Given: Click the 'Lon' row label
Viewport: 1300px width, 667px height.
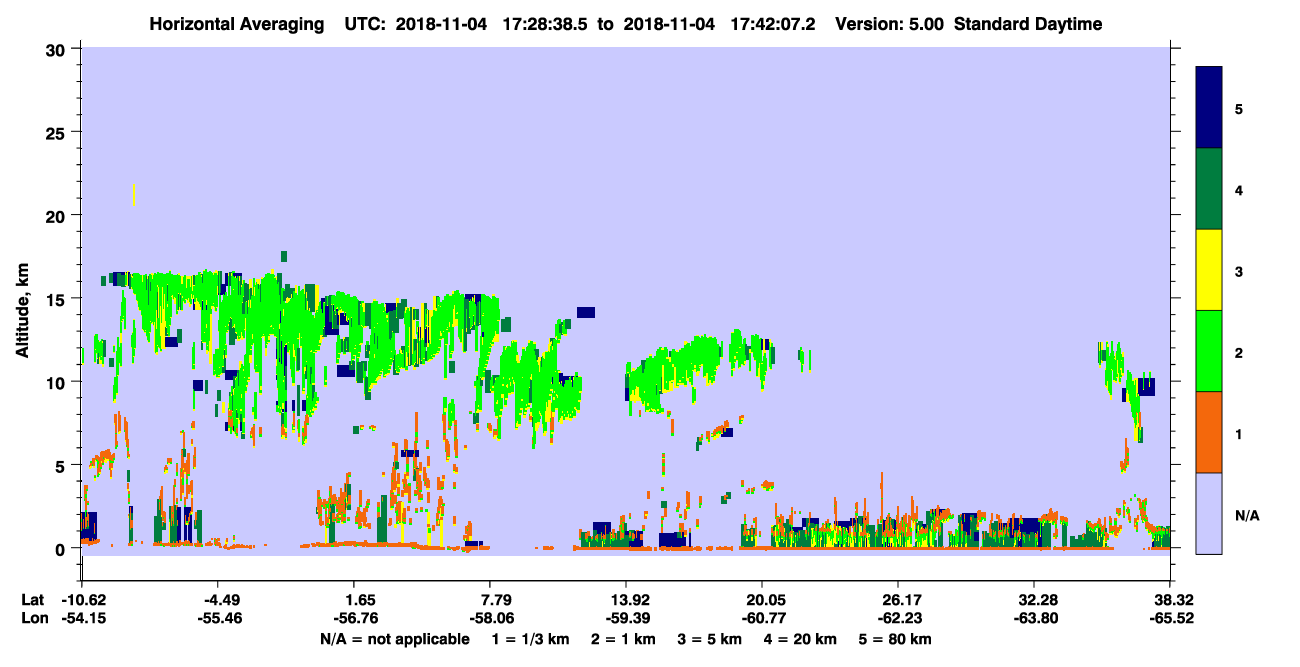Looking at the screenshot, I should point(33,619).
